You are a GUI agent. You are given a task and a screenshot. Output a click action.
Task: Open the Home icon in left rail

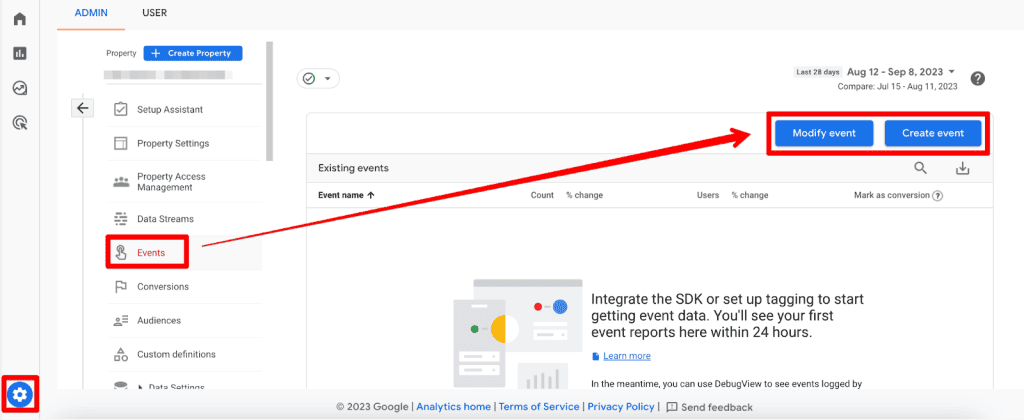(20, 19)
